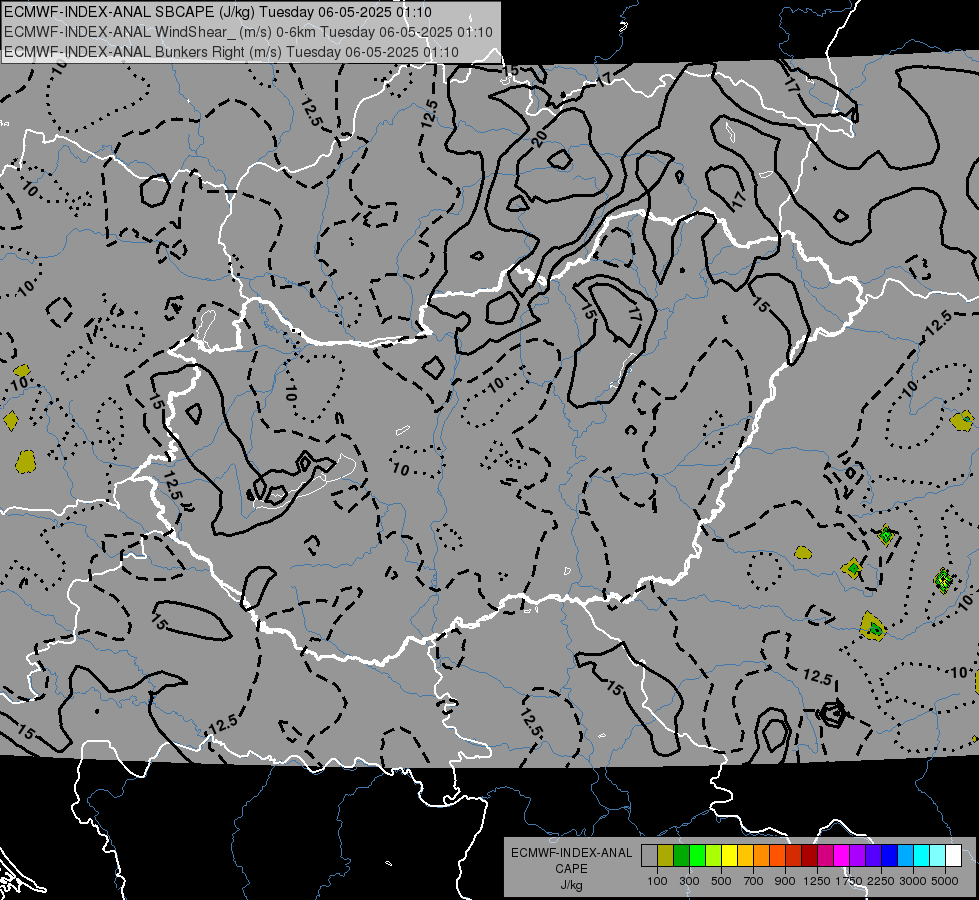Image resolution: width=979 pixels, height=900 pixels.
Task: Click ECMWF-INDEX-ANAL title in the legend box
Action: [x=571, y=853]
